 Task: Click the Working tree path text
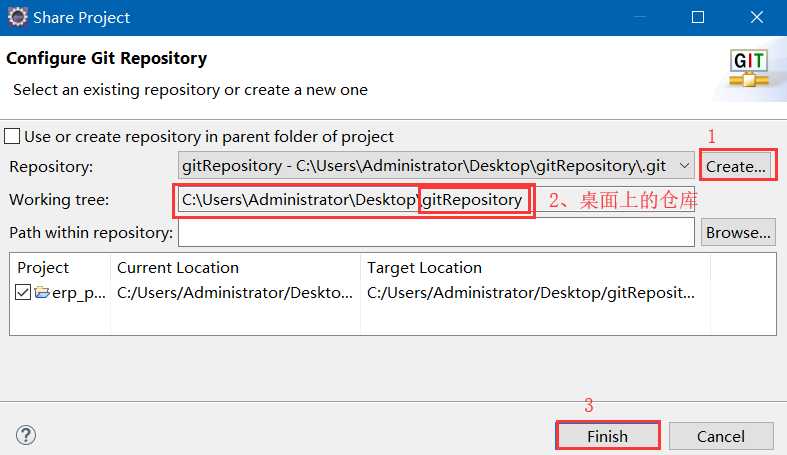pos(350,200)
